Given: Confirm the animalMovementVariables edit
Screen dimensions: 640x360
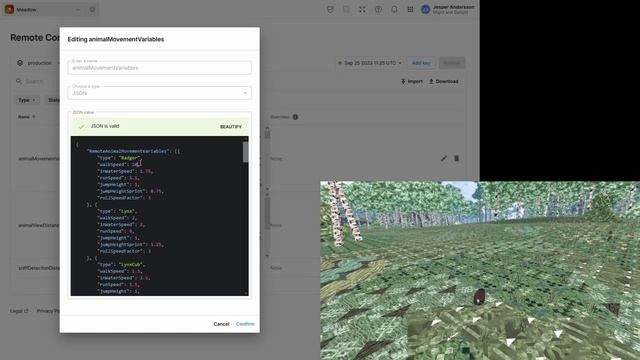Looking at the screenshot, I should pos(245,324).
